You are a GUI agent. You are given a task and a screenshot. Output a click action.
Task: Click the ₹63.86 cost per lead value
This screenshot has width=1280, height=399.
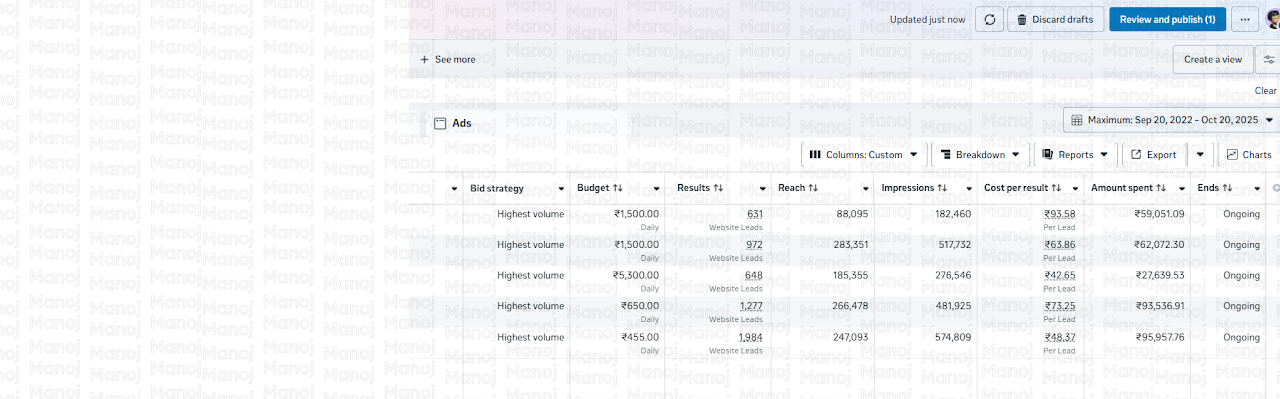1060,245
